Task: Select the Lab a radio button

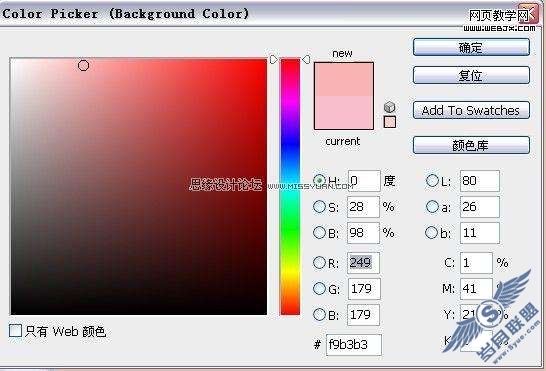Action: click(x=432, y=207)
